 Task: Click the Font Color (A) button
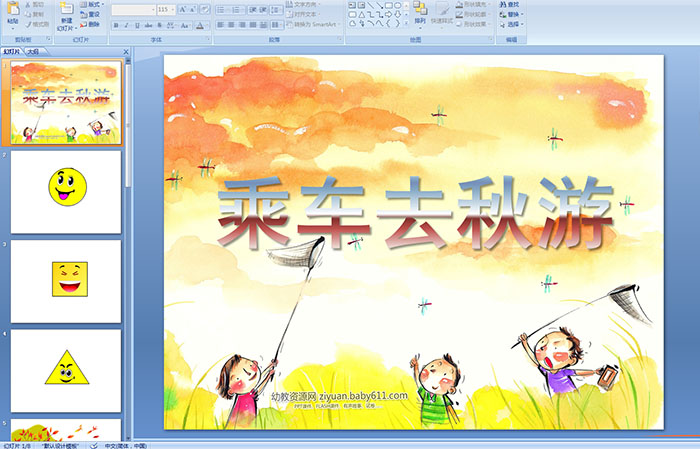(x=200, y=25)
